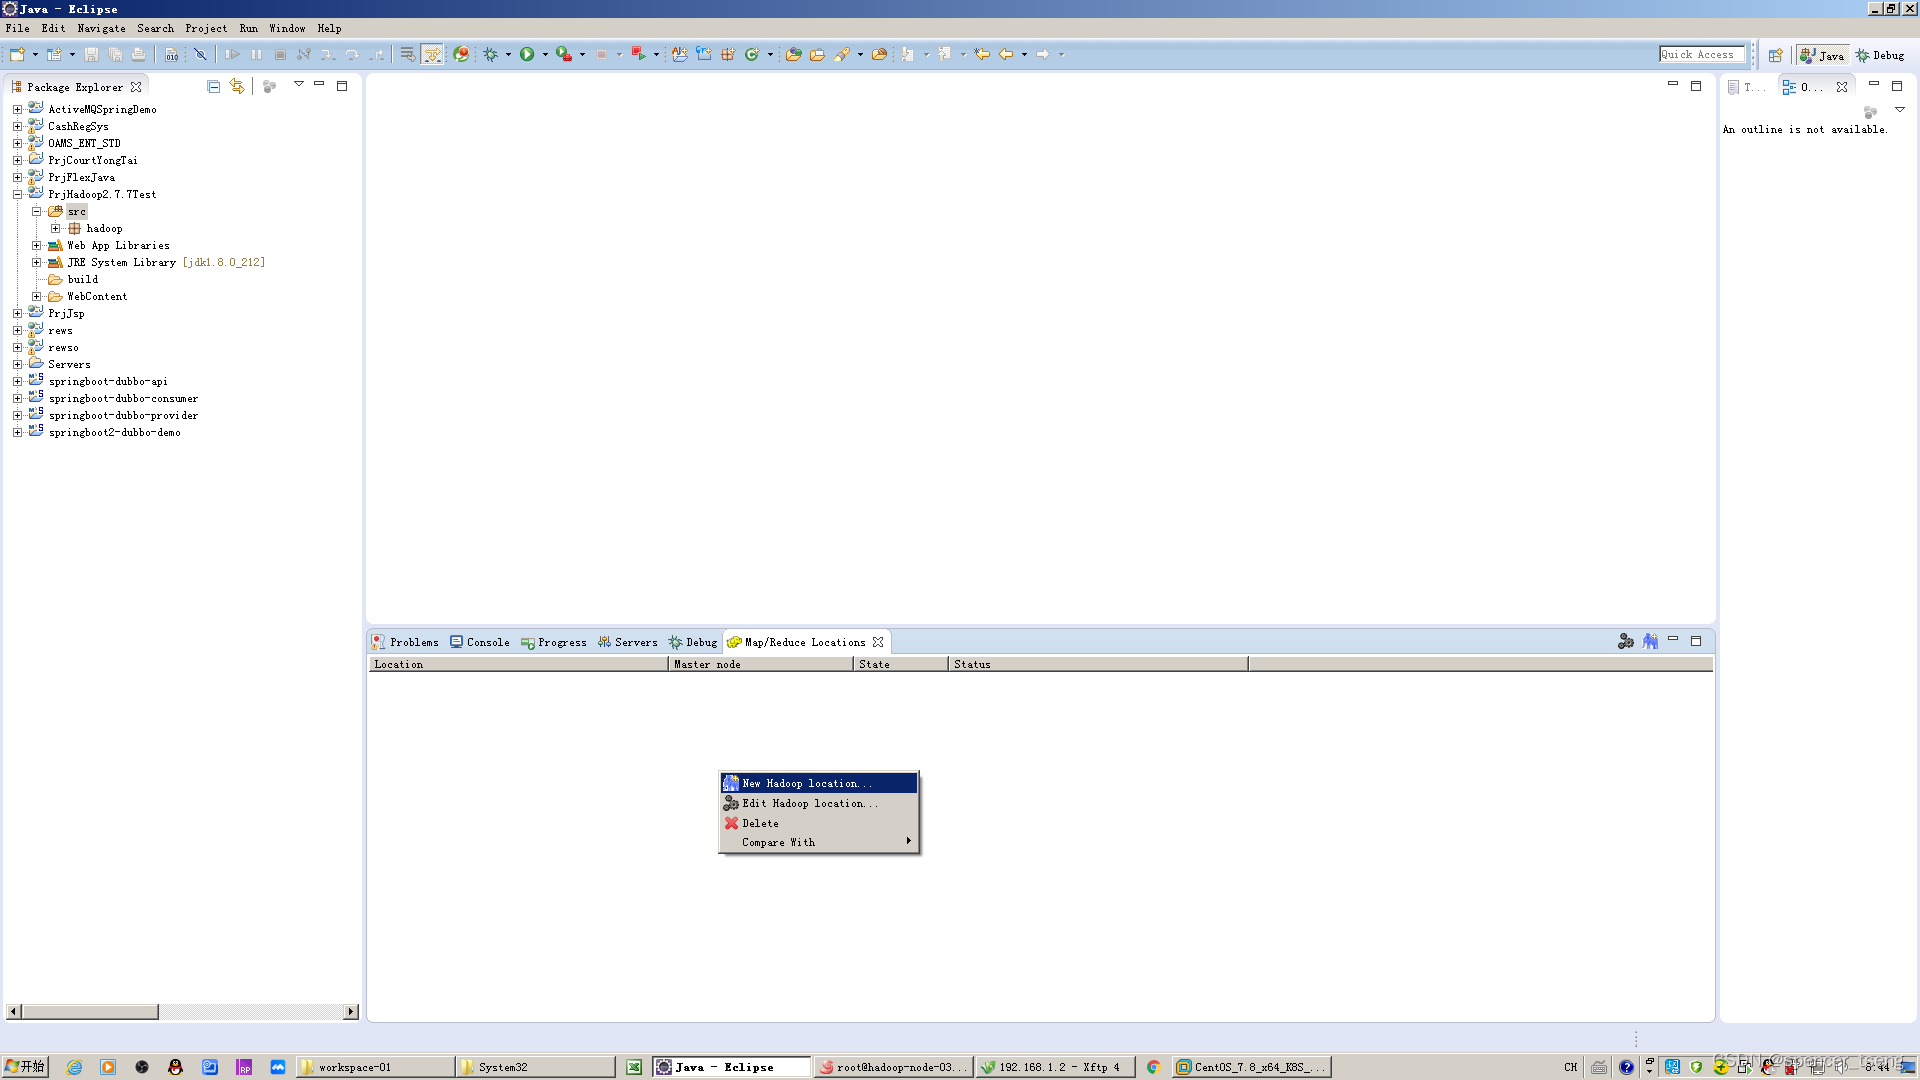Click the blue elephant New Hadoop Location icon
The height and width of the screenshot is (1080, 1920).
click(1650, 641)
